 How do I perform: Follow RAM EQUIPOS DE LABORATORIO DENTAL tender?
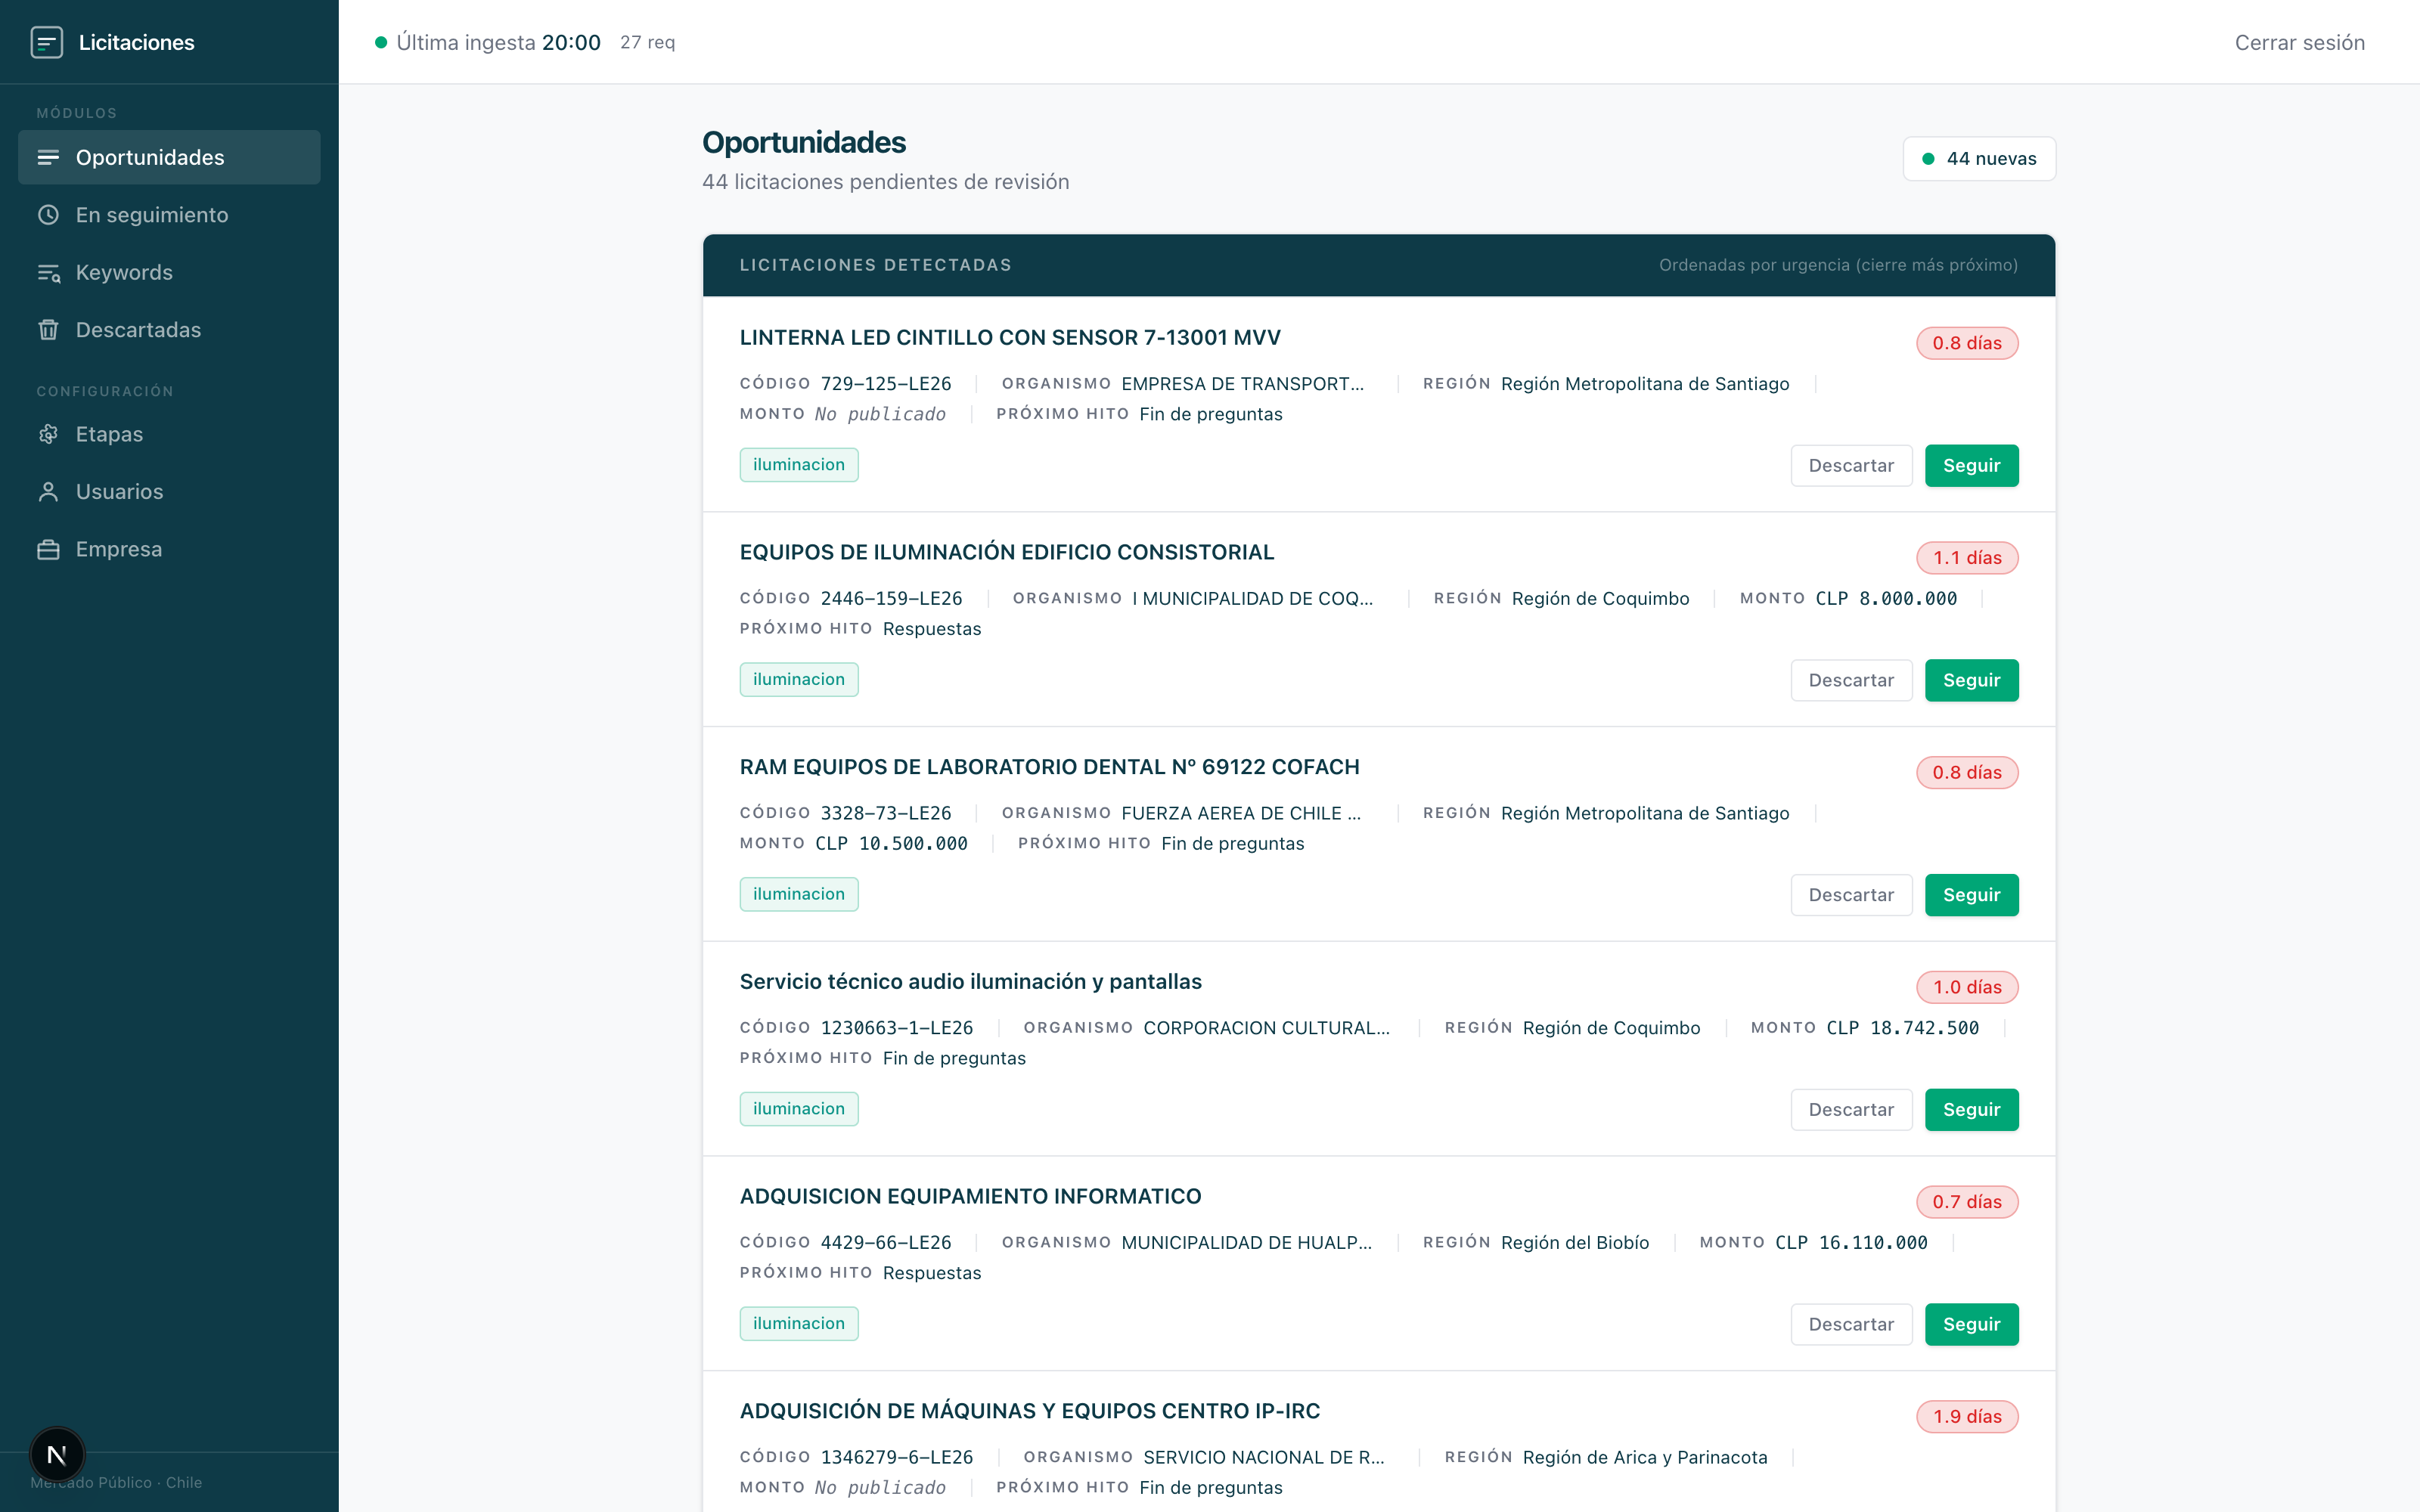click(x=1971, y=895)
